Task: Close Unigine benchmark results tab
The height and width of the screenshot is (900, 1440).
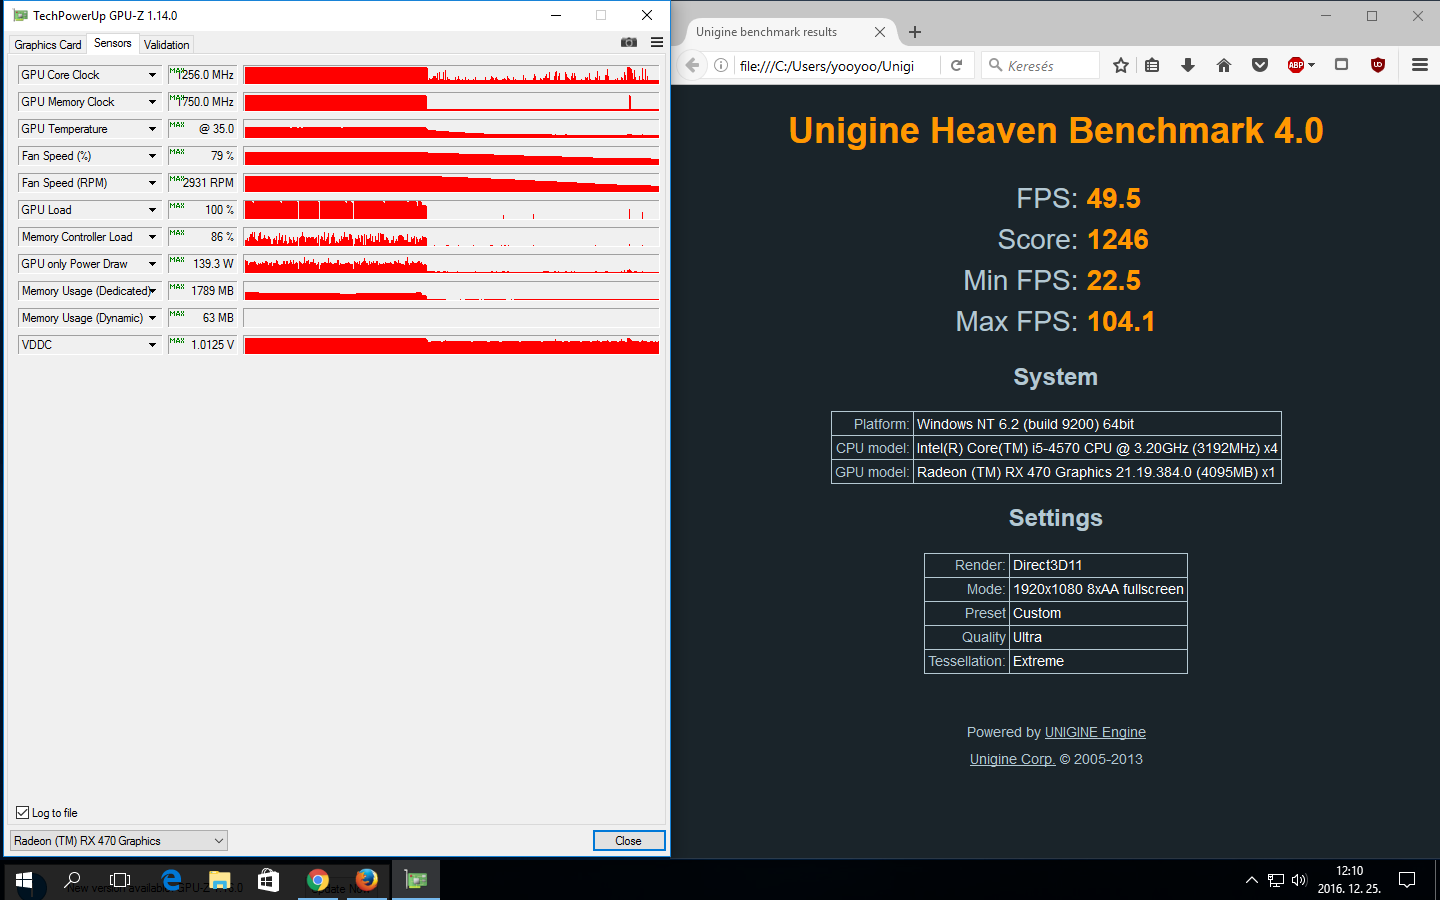Action: [x=880, y=32]
